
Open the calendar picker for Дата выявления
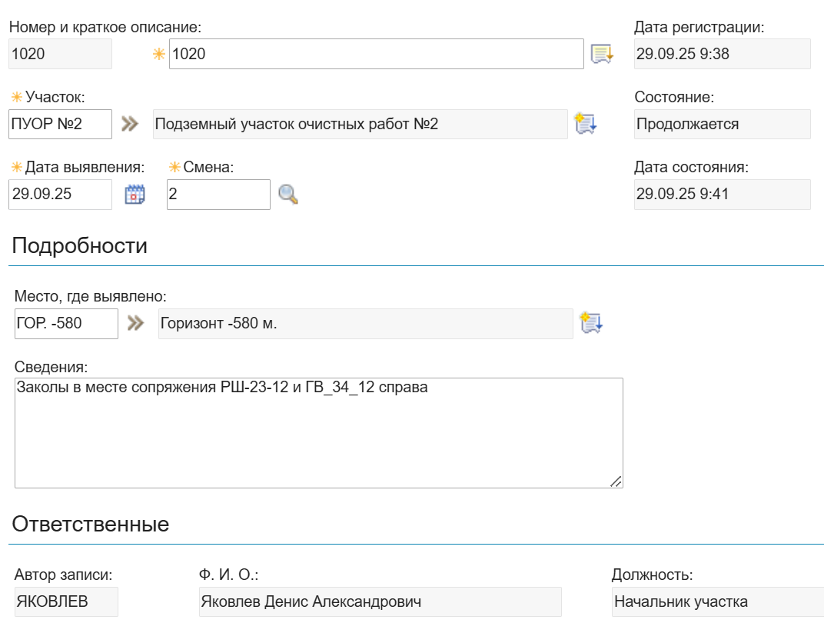(137, 193)
